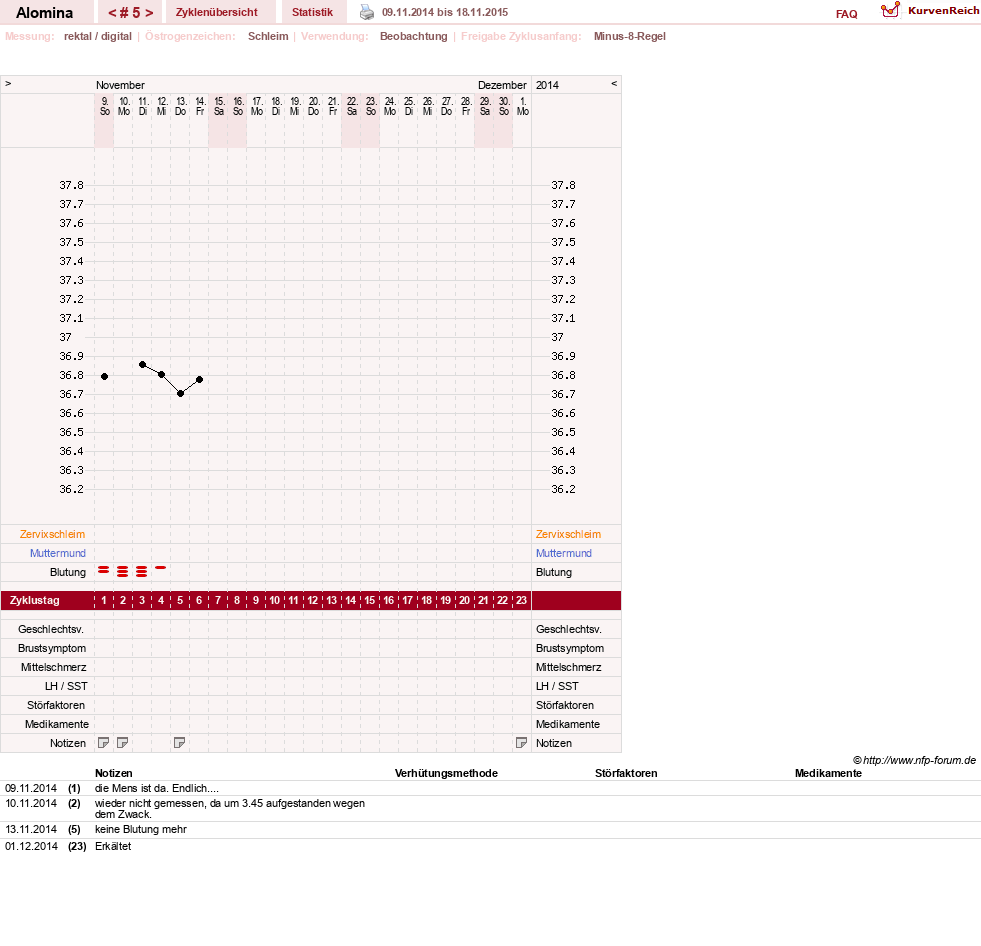This screenshot has width=981, height=946.
Task: Open the FAQ link
Action: (846, 14)
